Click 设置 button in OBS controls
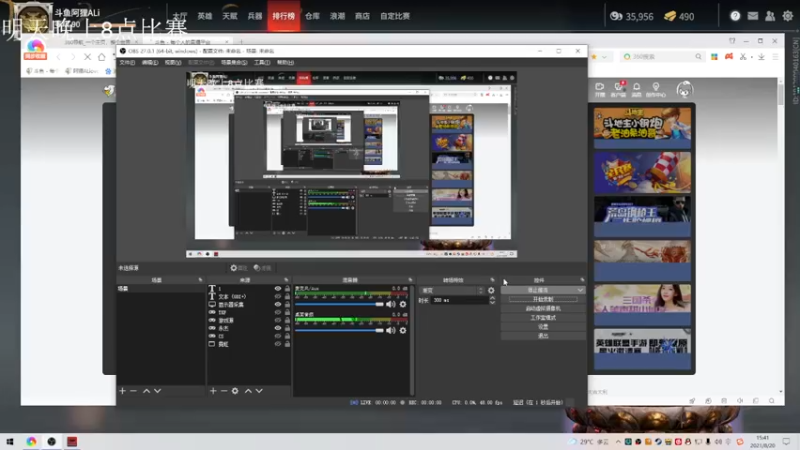 (x=543, y=327)
